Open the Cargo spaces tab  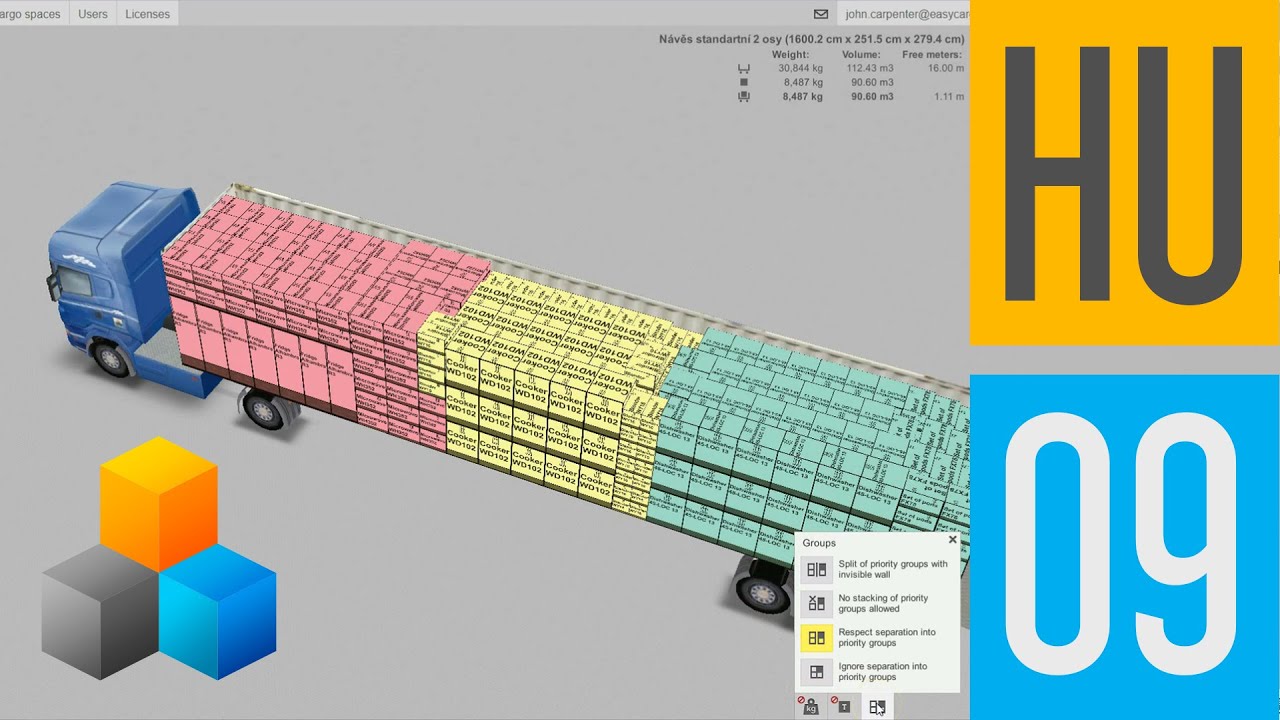(x=32, y=14)
